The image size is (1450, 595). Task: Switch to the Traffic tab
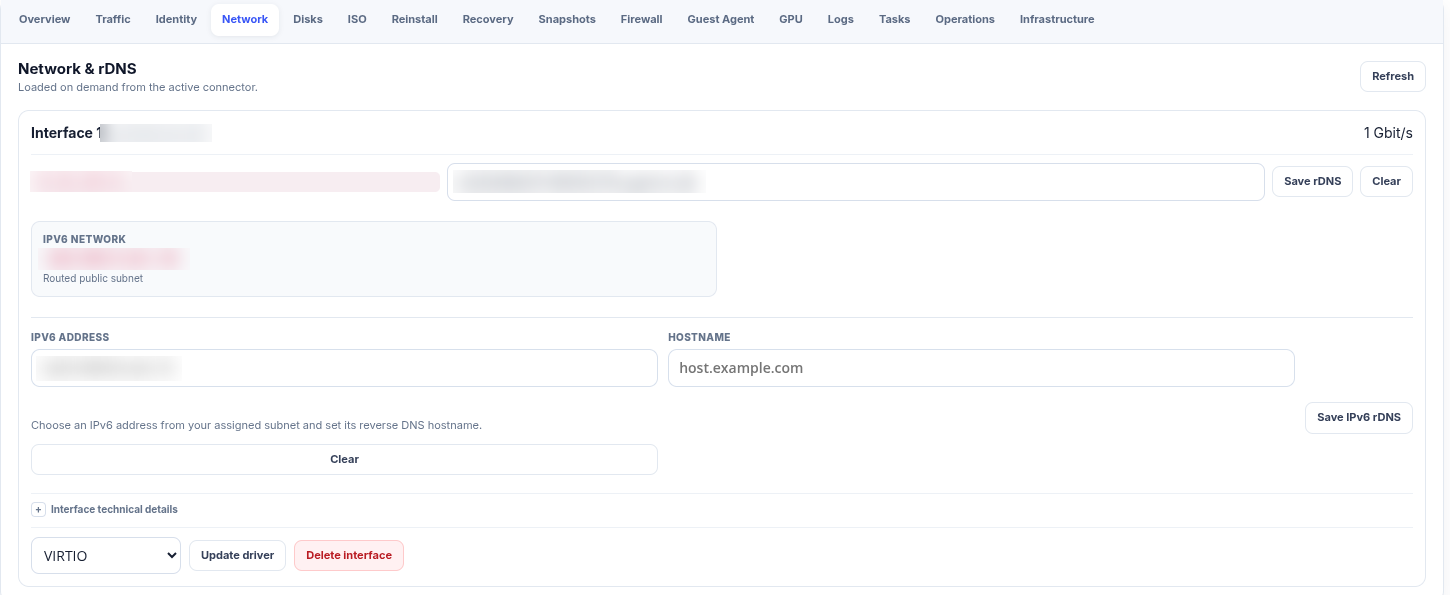[113, 19]
